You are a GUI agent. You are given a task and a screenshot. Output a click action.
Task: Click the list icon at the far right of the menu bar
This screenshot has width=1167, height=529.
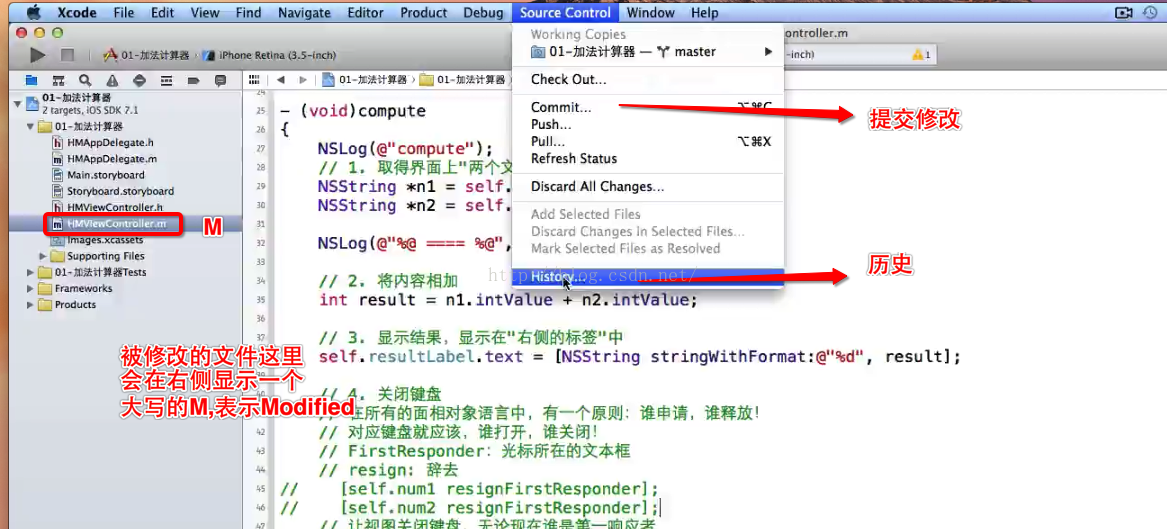[1150, 13]
